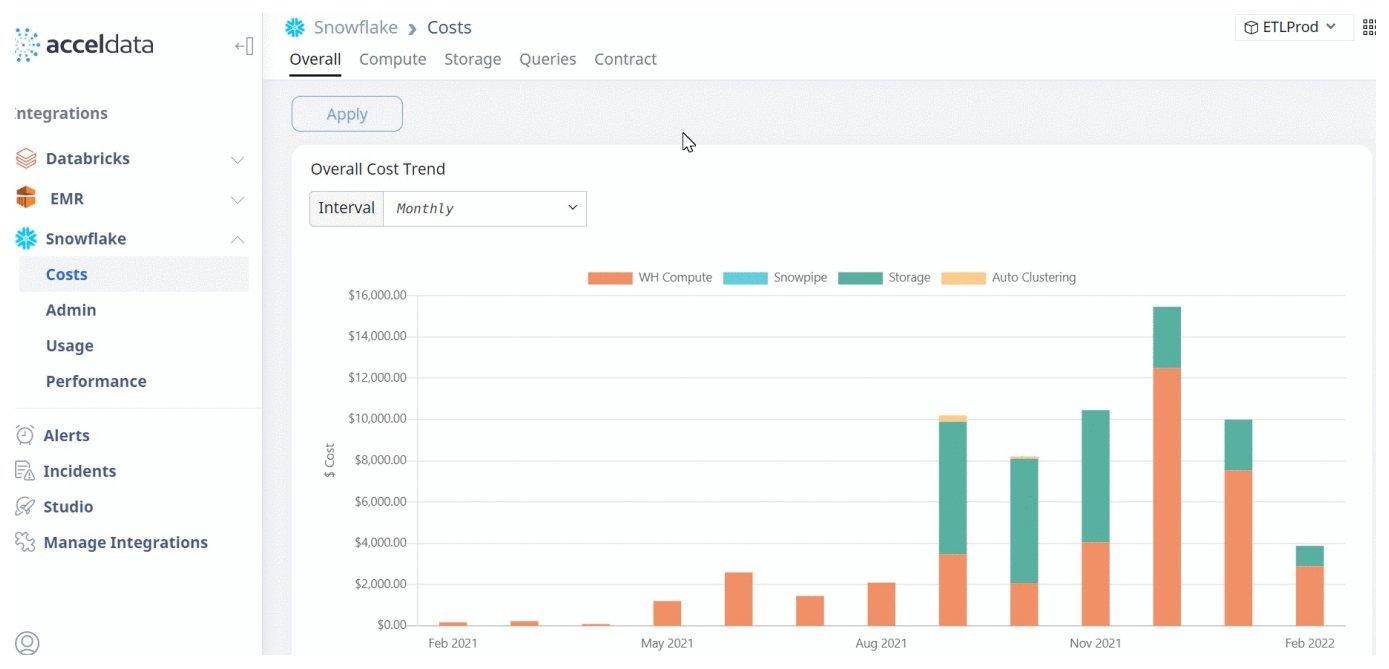Click the Snowflake icon in sidebar
The width and height of the screenshot is (1389, 669).
pyautogui.click(x=26, y=239)
